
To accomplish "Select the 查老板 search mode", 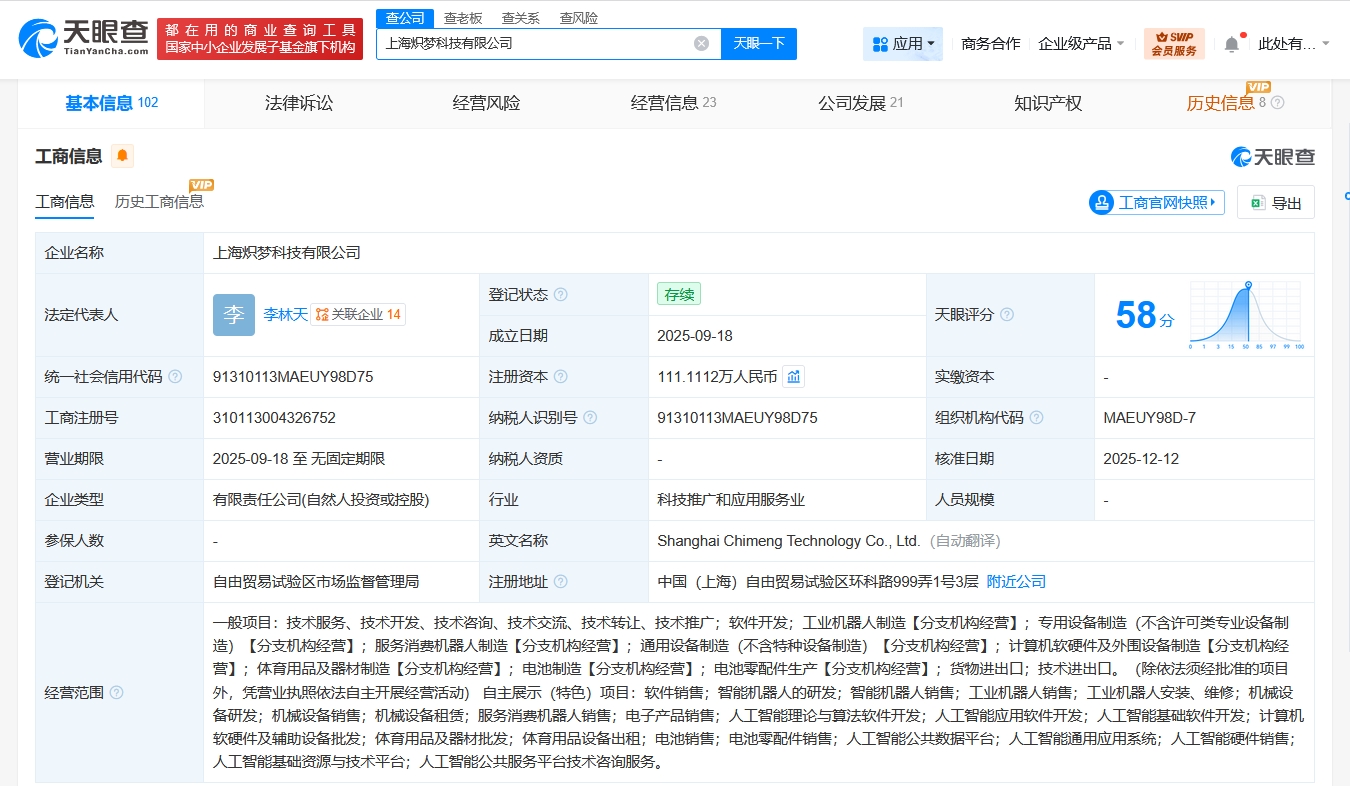I will [463, 18].
